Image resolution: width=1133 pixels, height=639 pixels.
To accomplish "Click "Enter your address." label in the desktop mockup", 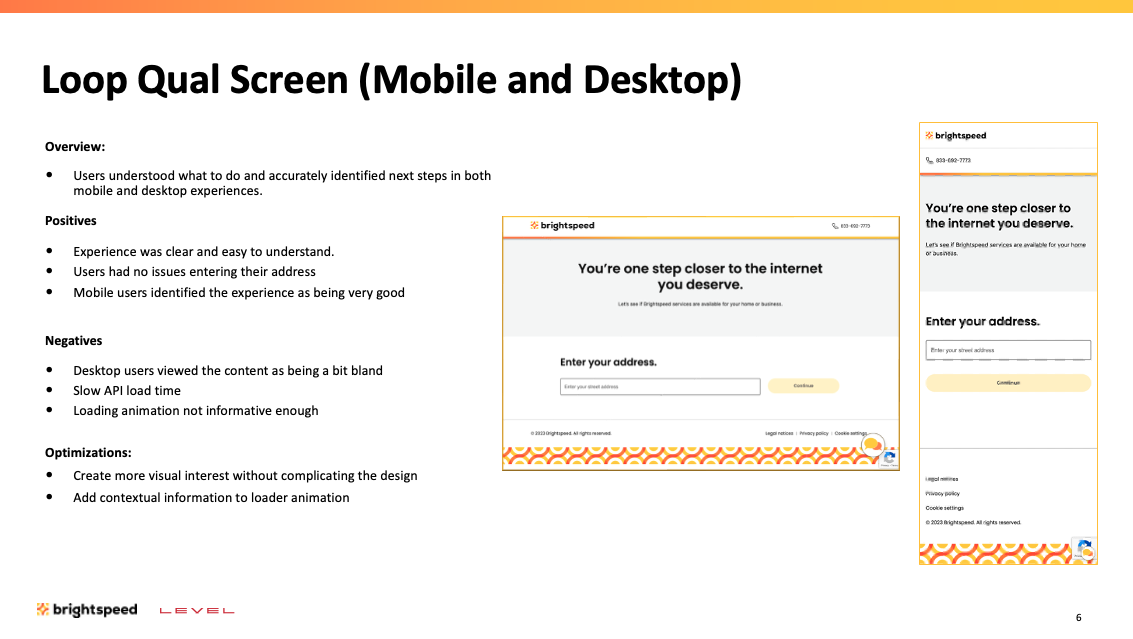I will [608, 362].
